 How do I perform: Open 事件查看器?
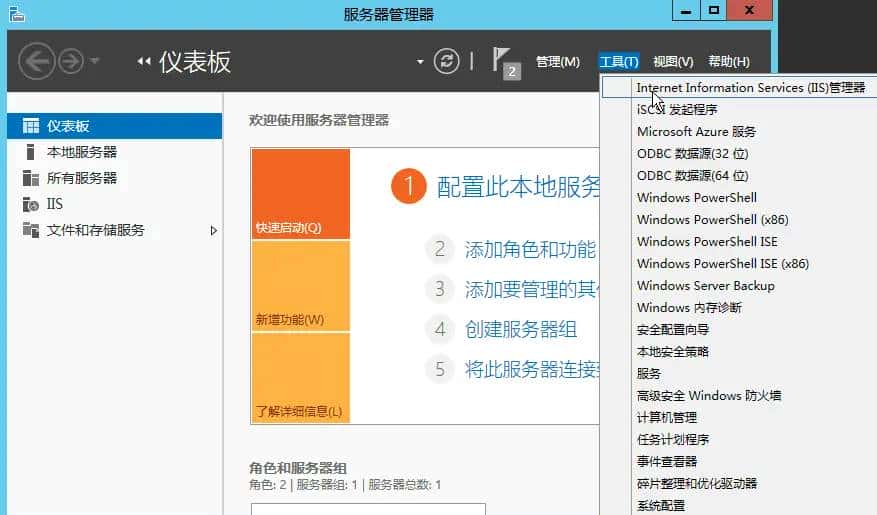(x=667, y=461)
